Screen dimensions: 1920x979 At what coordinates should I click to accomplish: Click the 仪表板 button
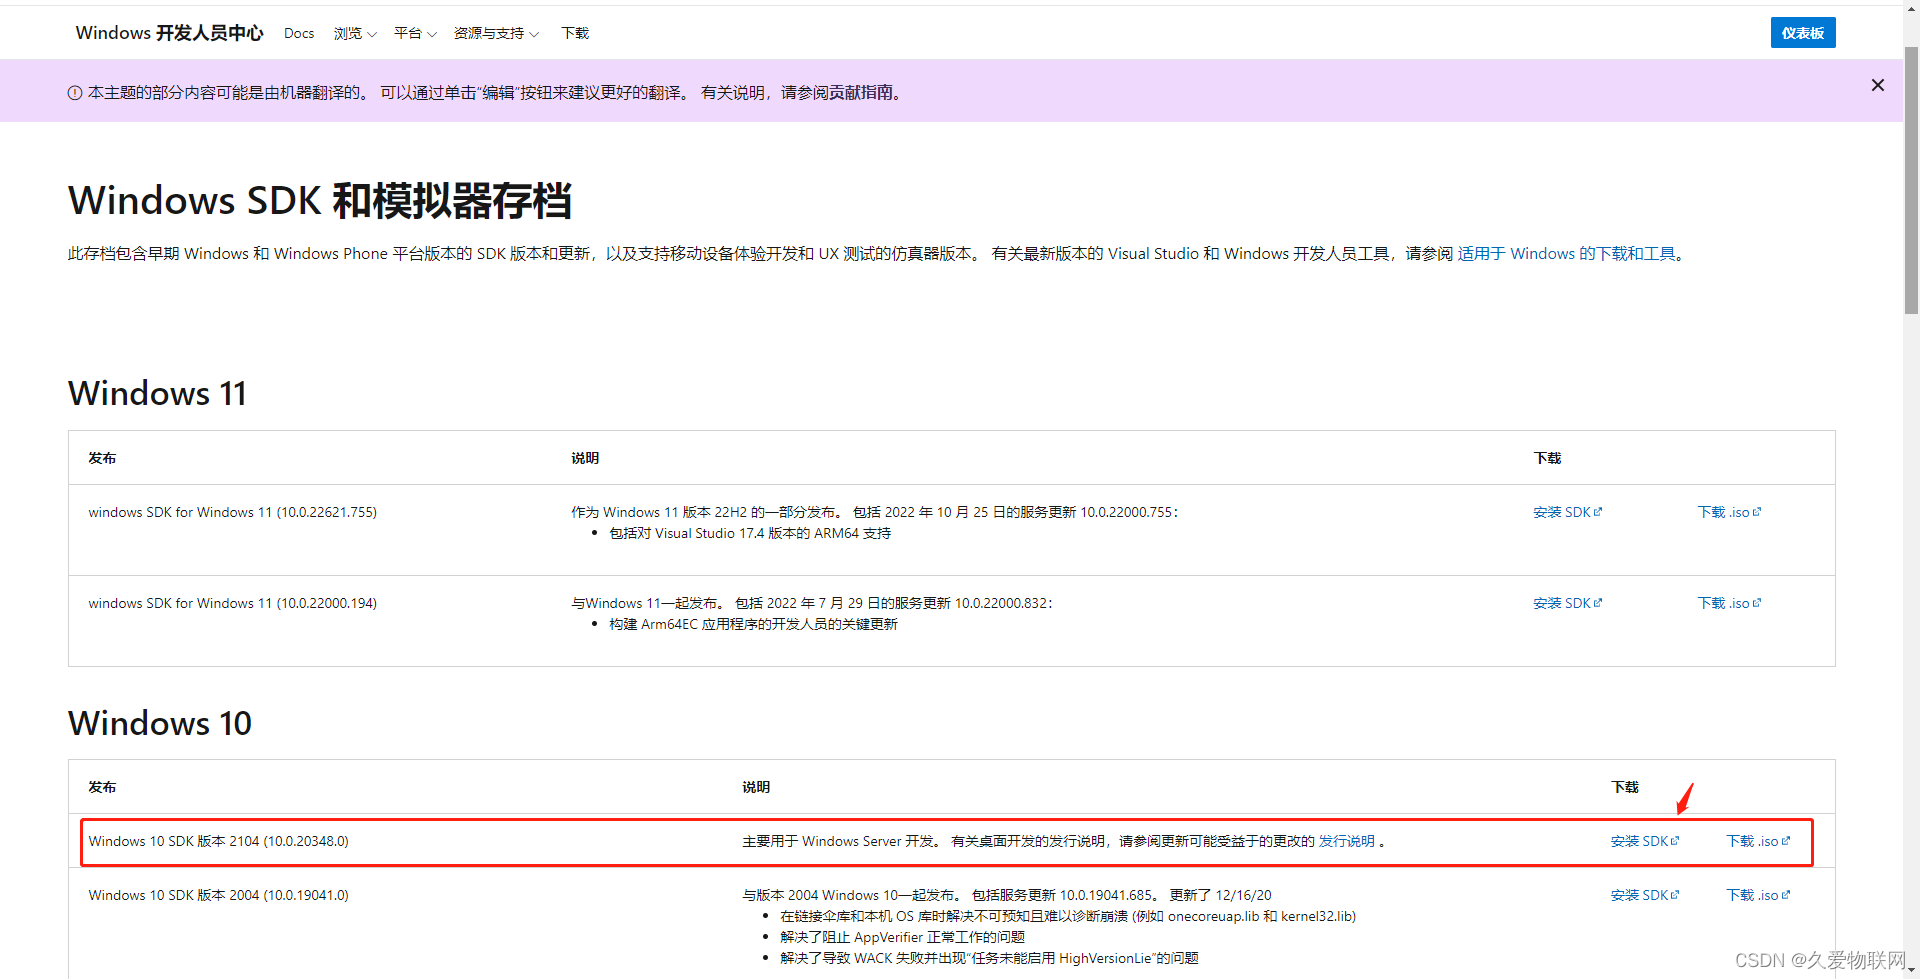pos(1803,33)
